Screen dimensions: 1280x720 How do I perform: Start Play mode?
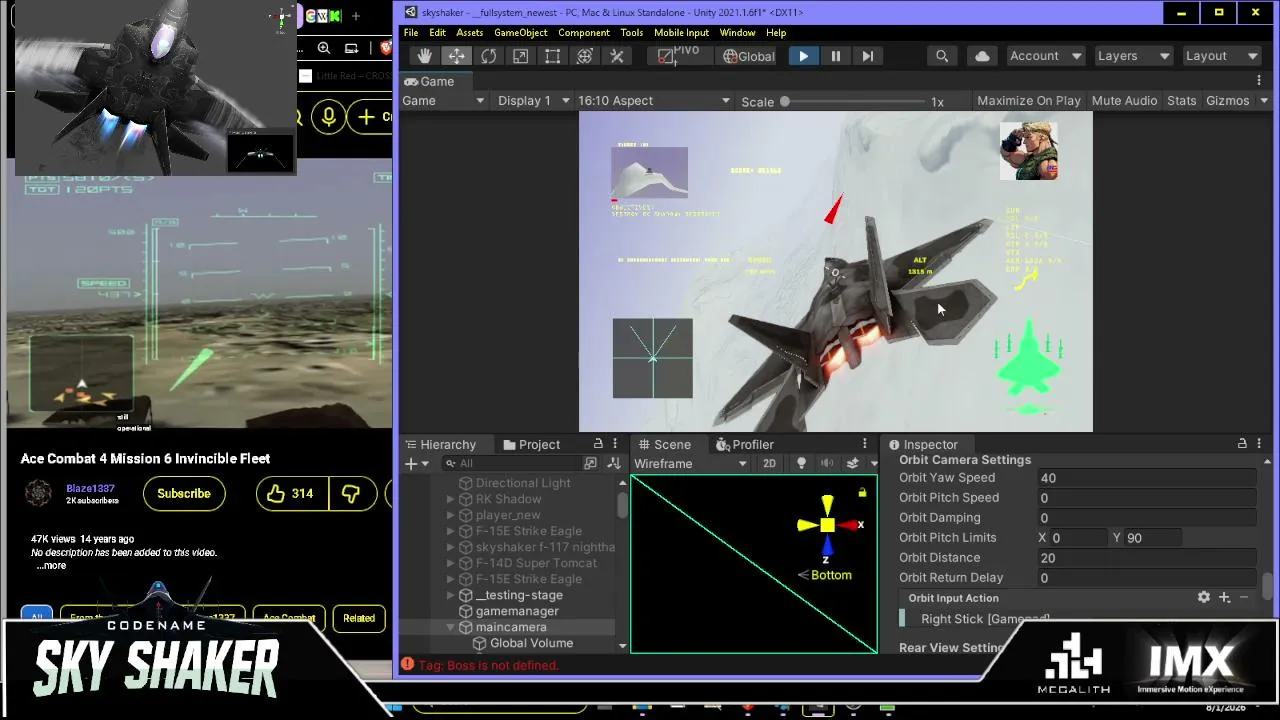[x=803, y=56]
